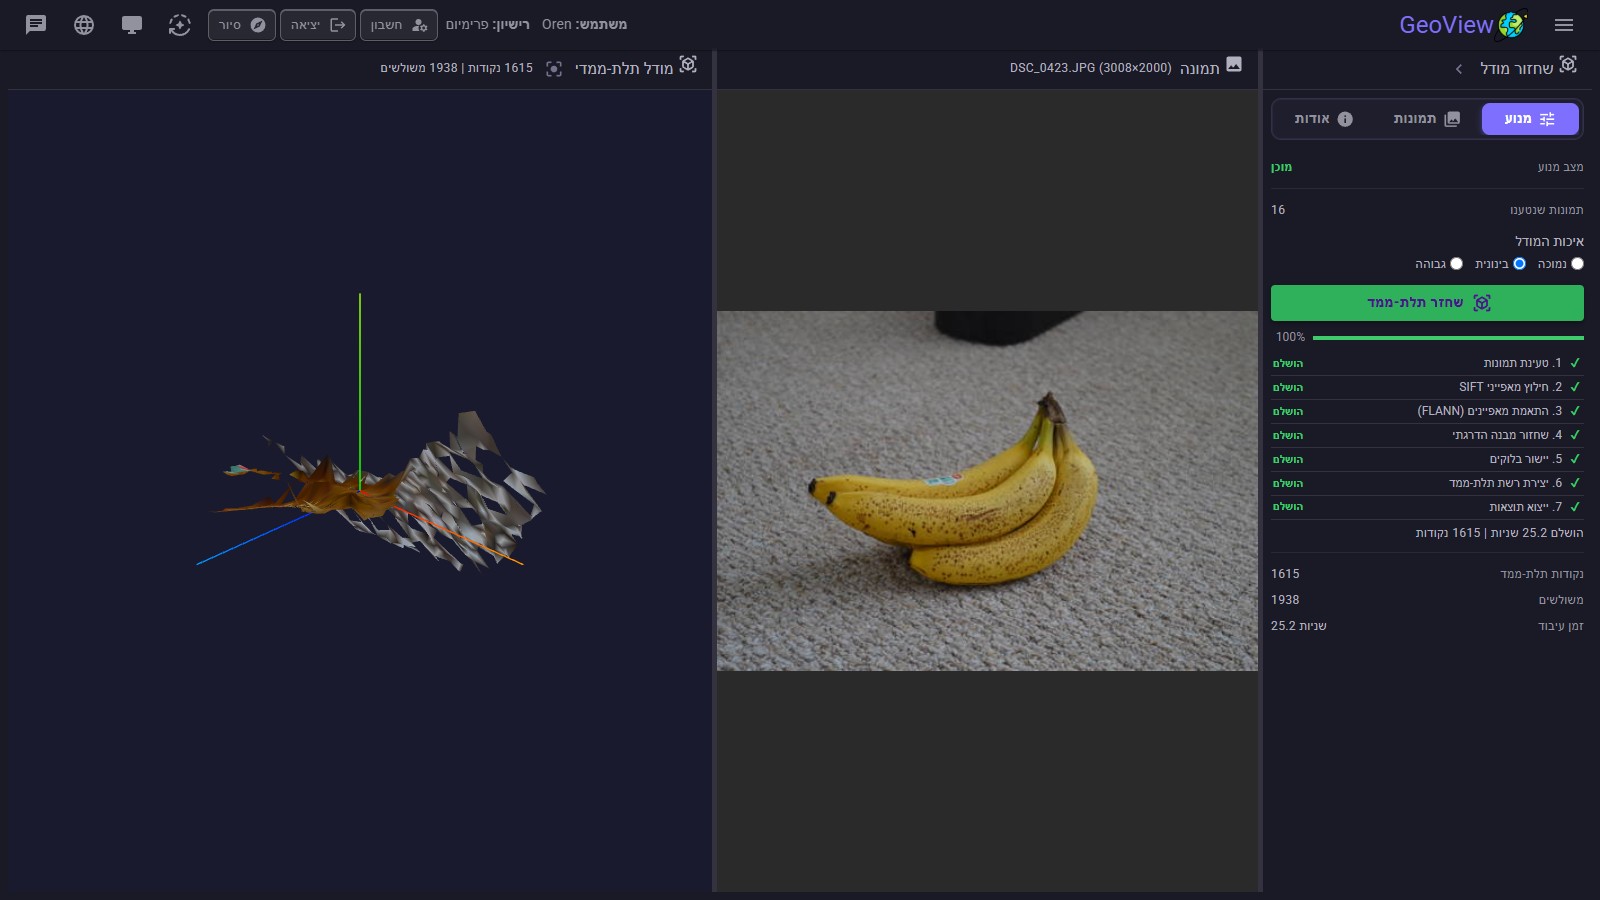Click the banana photo preview
1600x900 pixels.
(987, 490)
